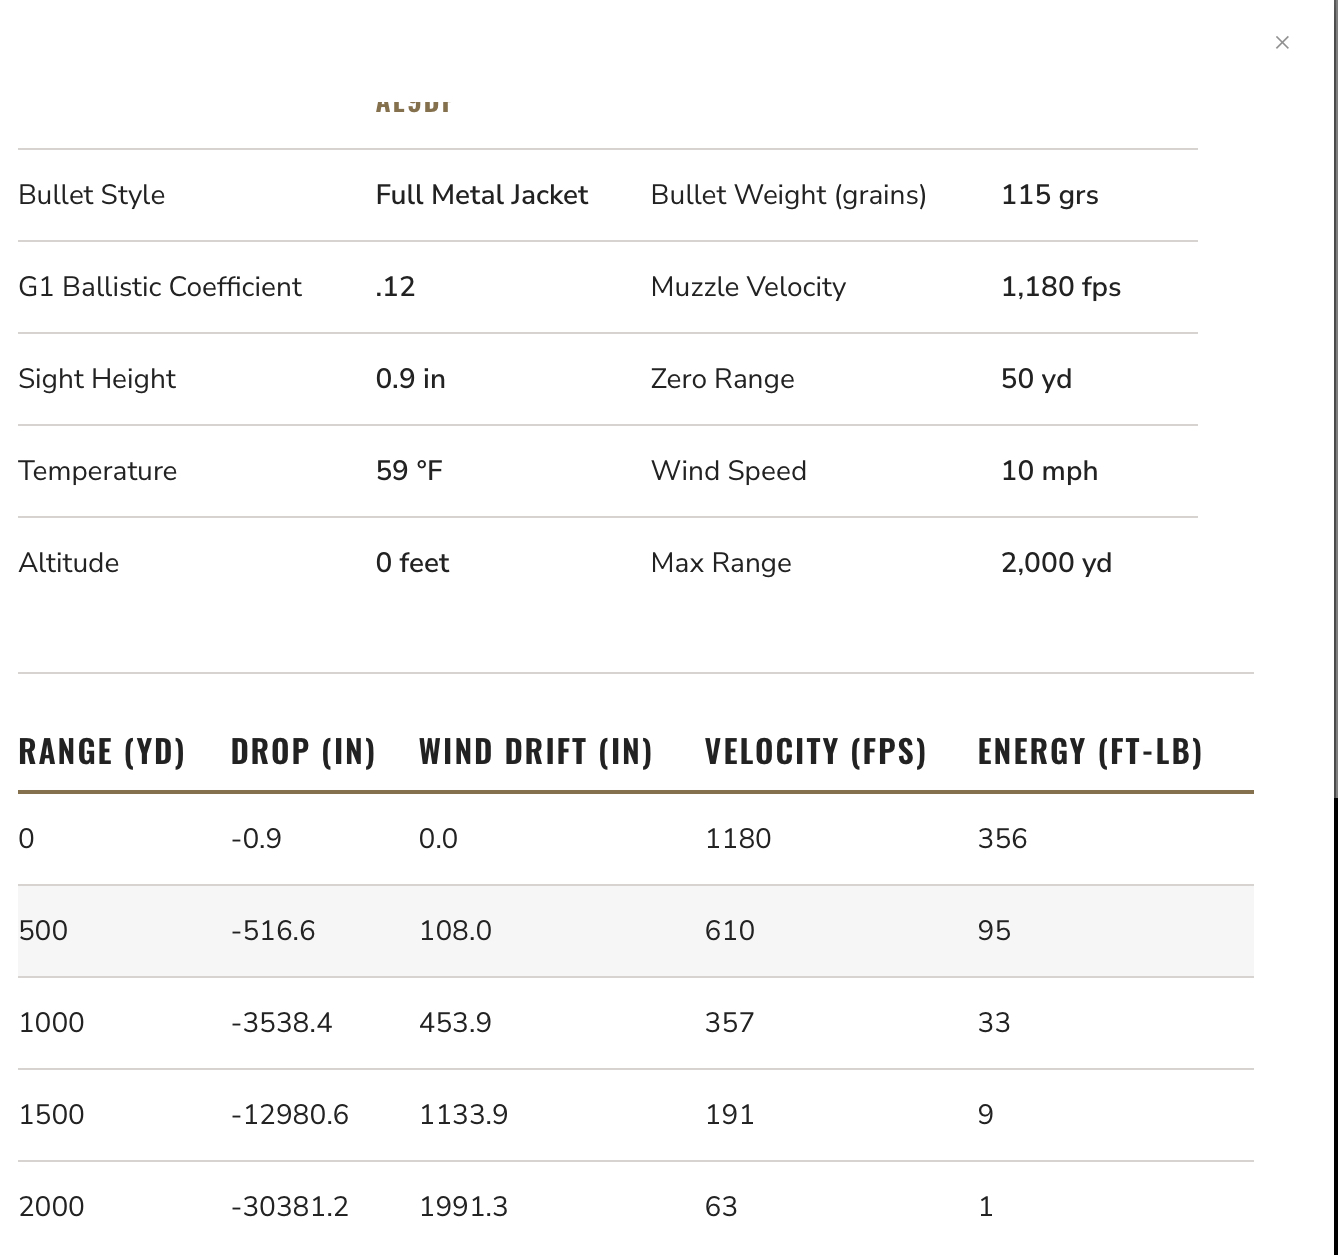
Task: Click the 2000 yard range cell
Action: tap(51, 1206)
